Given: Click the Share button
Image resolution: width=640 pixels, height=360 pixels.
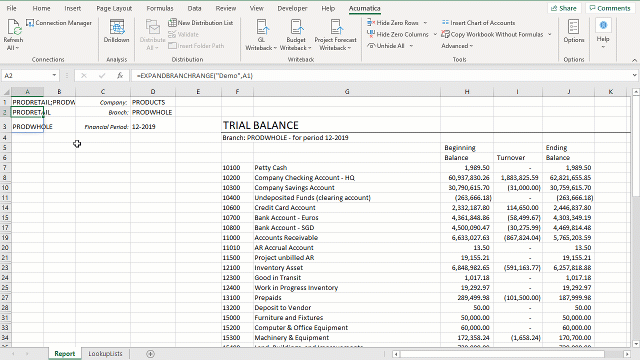Looking at the screenshot, I should pyautogui.click(x=564, y=8).
